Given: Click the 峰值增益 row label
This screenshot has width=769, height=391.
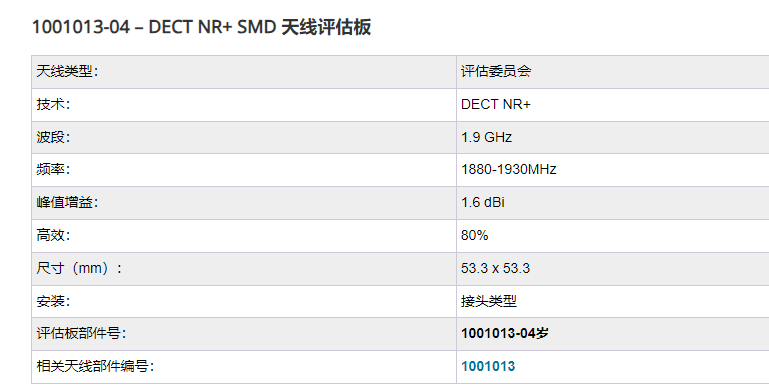Looking at the screenshot, I should 67,203.
